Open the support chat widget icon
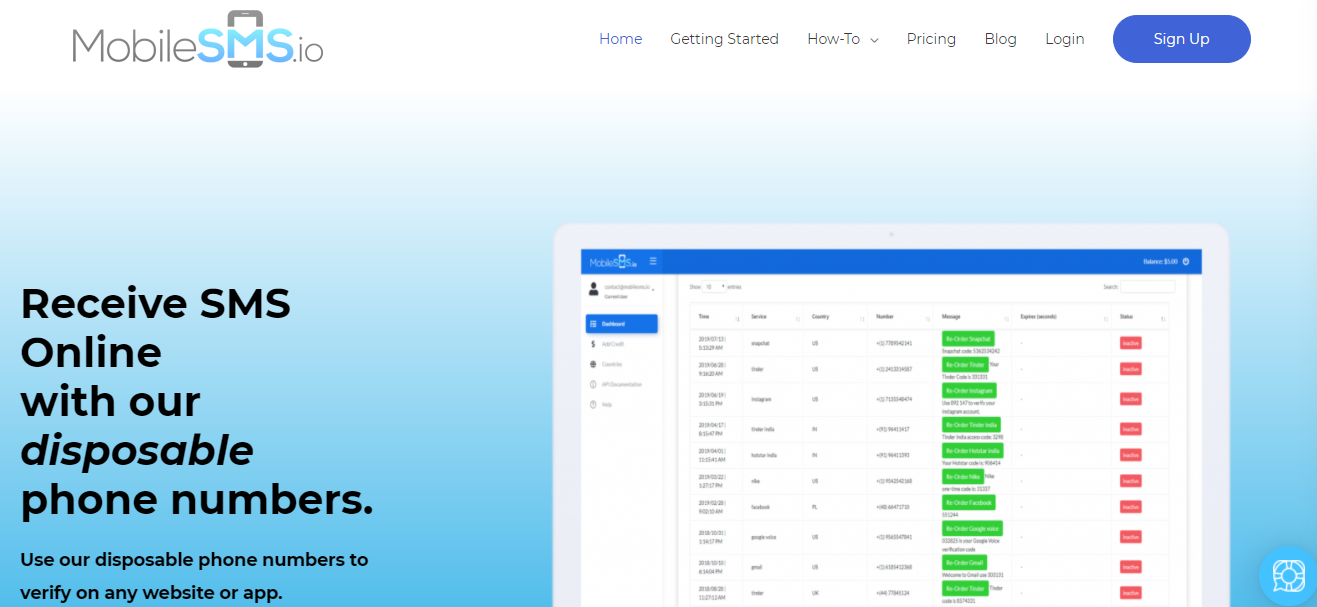The image size is (1317, 607). (x=1288, y=576)
